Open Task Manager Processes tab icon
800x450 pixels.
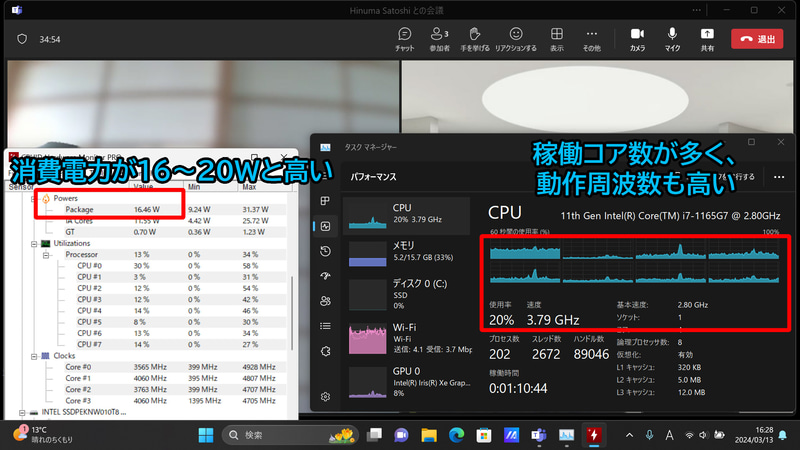pyautogui.click(x=325, y=201)
